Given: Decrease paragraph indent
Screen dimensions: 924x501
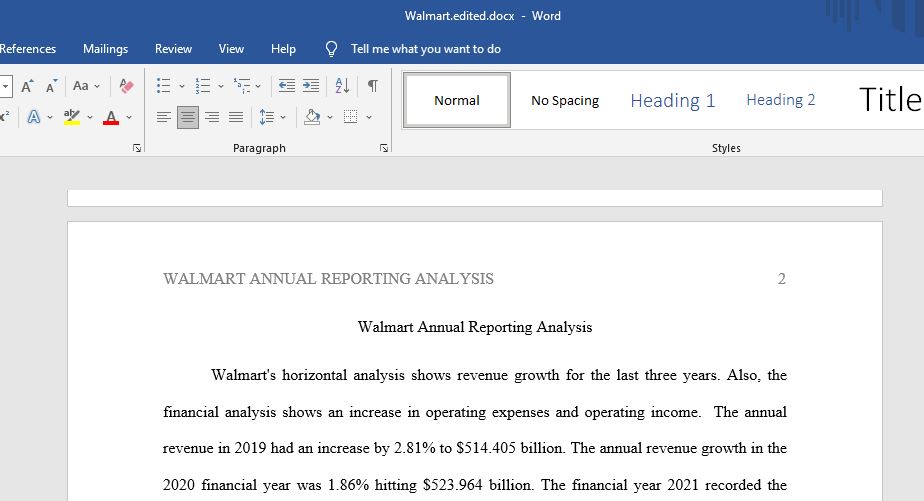Looking at the screenshot, I should pos(287,86).
